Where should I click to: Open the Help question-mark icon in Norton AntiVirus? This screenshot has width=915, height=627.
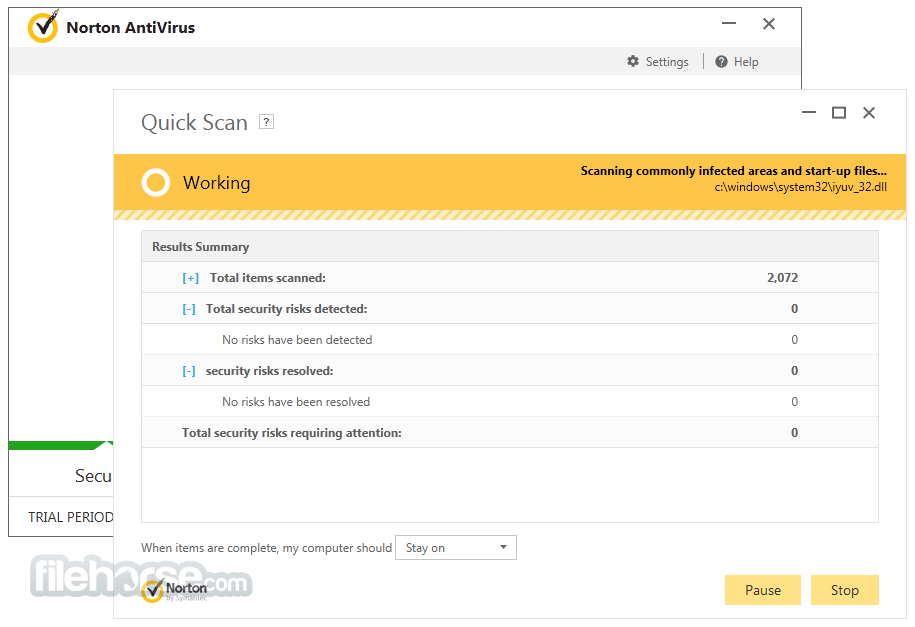click(x=721, y=61)
